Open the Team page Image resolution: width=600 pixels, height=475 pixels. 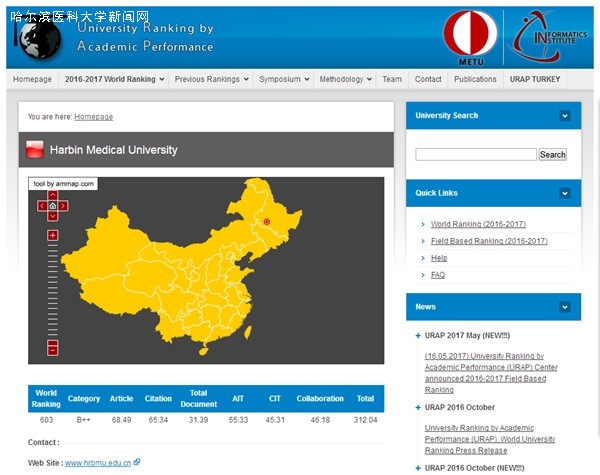pos(392,79)
